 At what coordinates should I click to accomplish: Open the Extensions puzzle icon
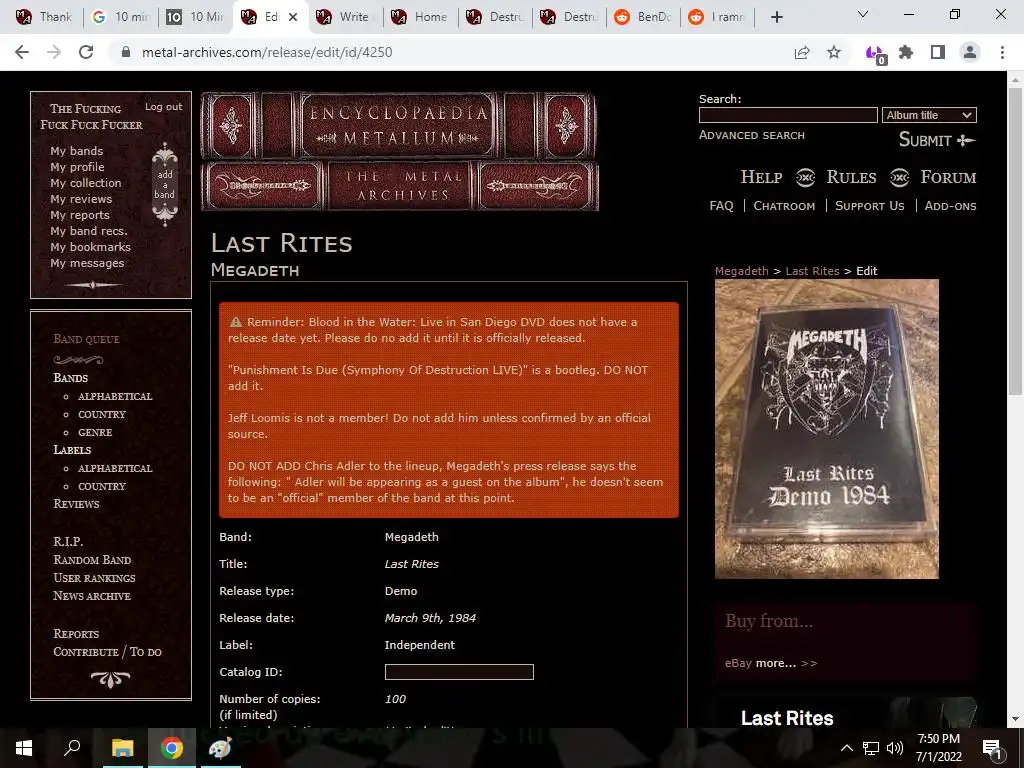(x=906, y=52)
